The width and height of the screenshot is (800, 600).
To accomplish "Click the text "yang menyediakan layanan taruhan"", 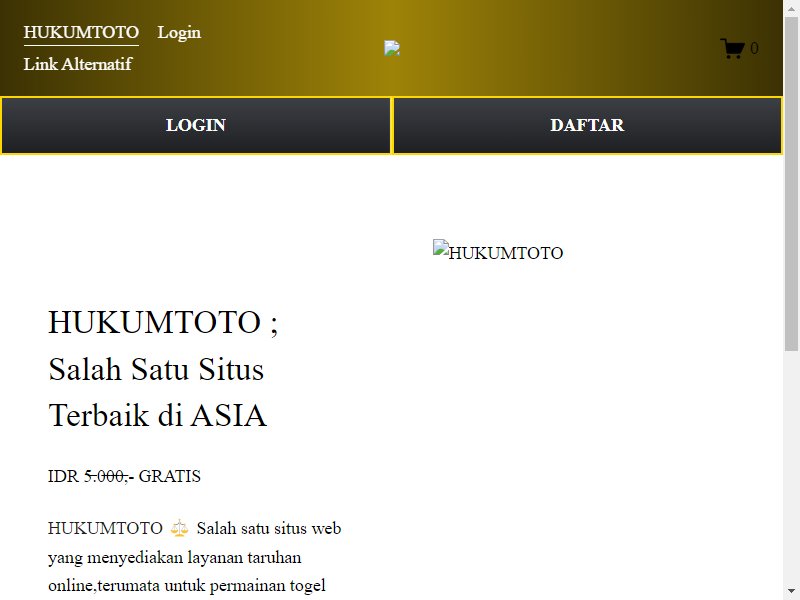I will (x=174, y=557).
